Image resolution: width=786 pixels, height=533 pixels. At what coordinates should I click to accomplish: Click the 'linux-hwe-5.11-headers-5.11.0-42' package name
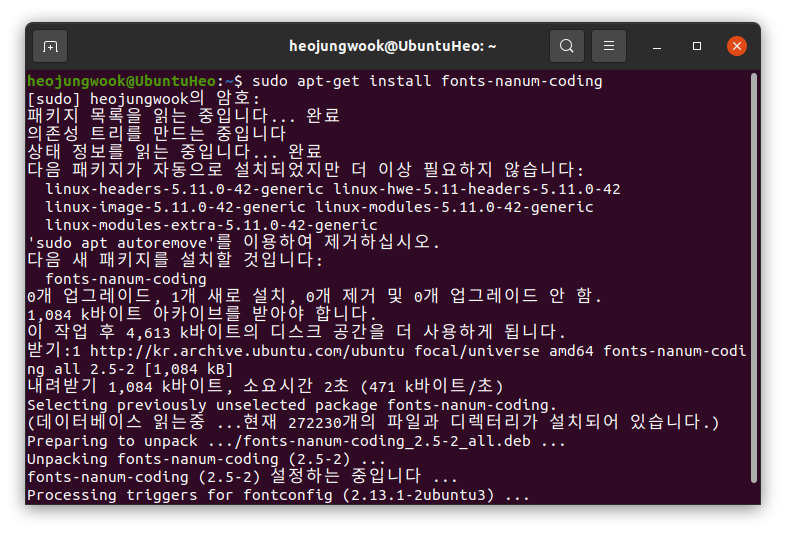[477, 189]
